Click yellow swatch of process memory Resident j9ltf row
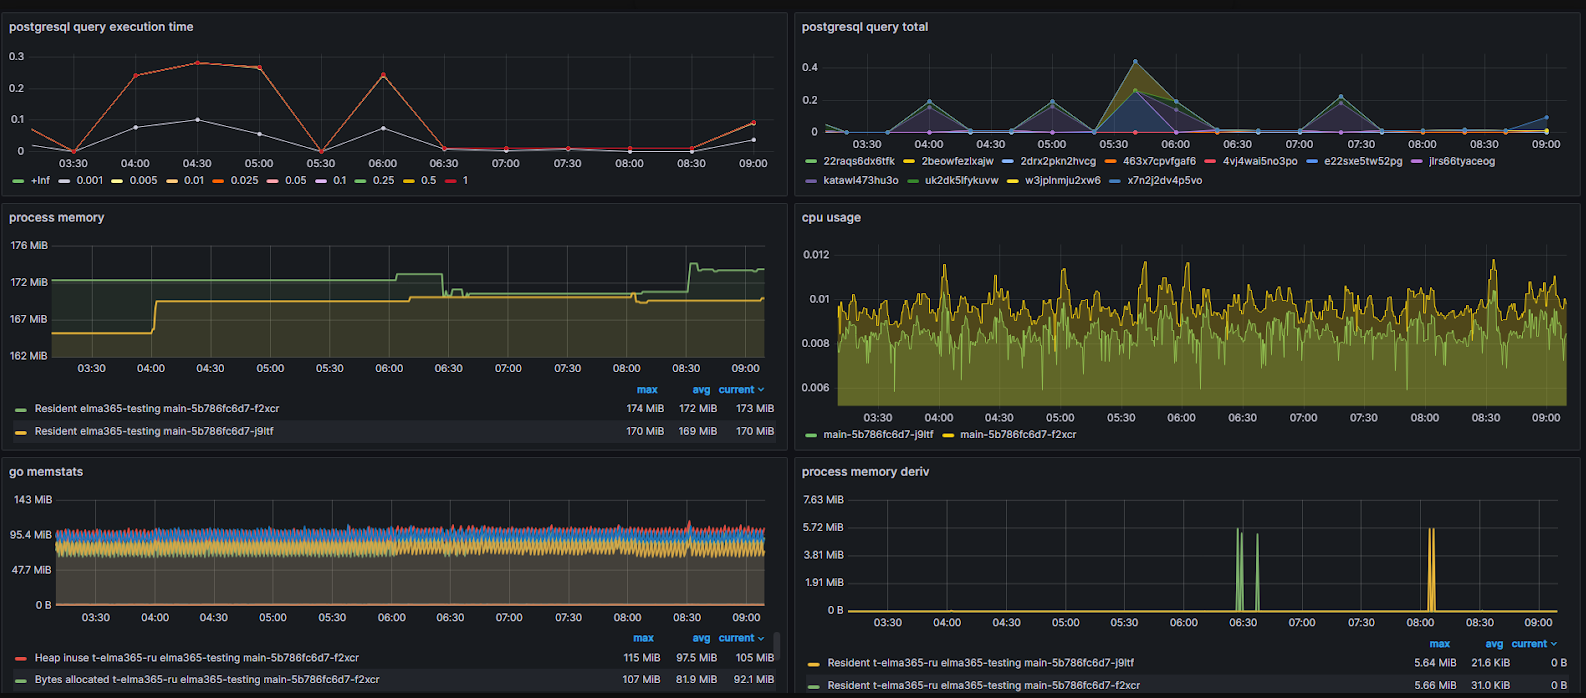Viewport: 1586px width, 698px height. [x=21, y=432]
